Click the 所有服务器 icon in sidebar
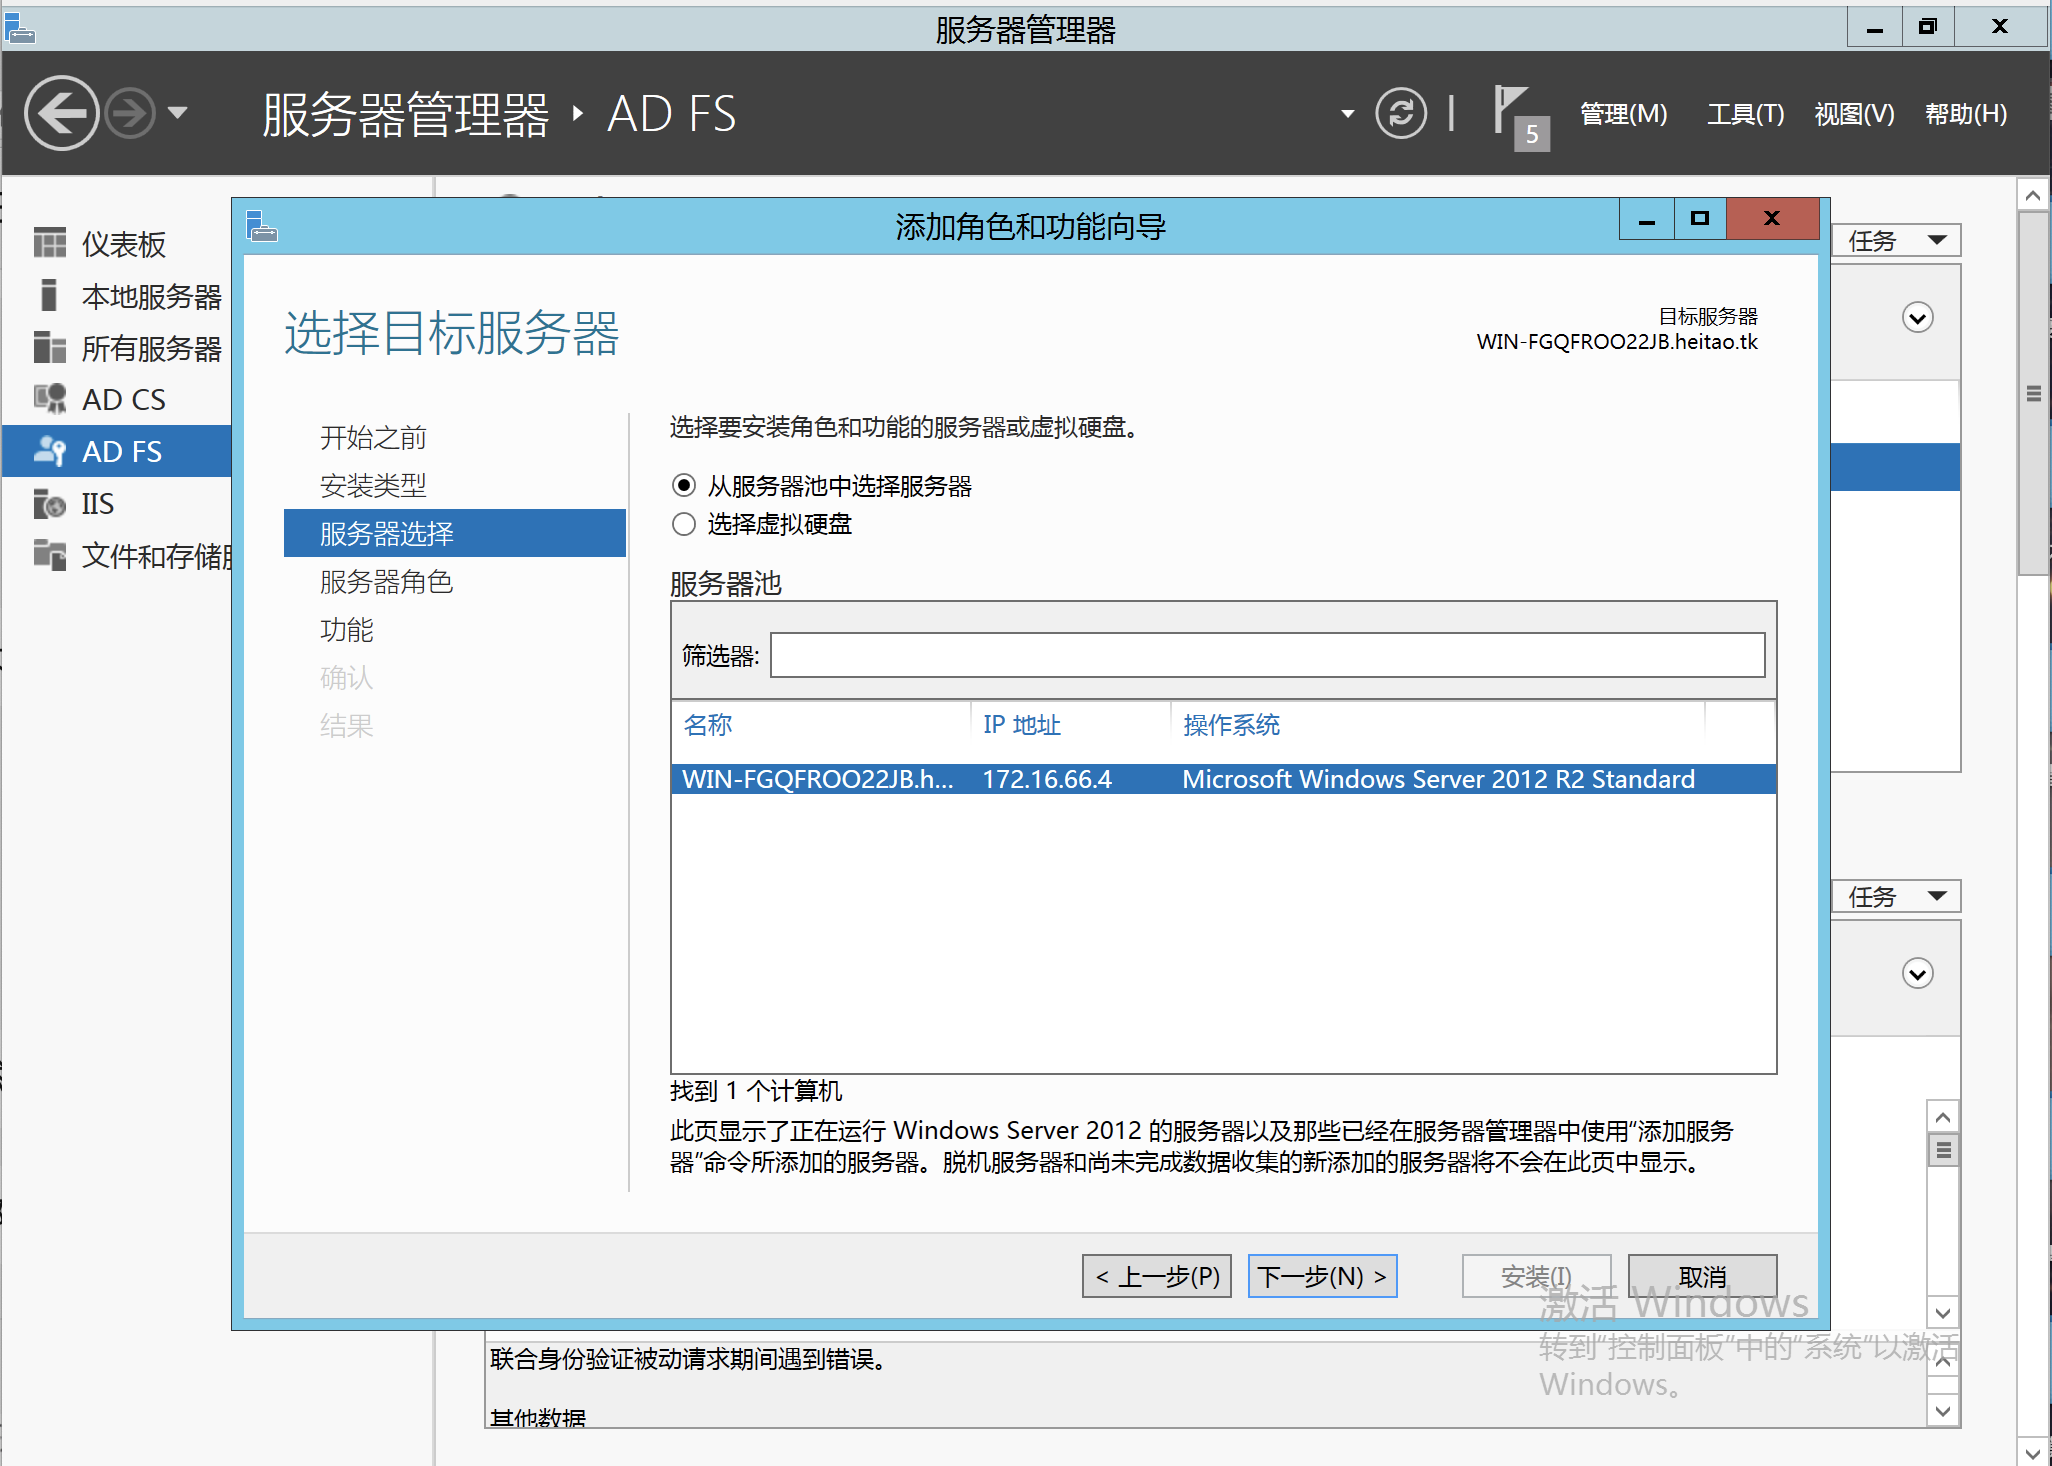 [50, 347]
